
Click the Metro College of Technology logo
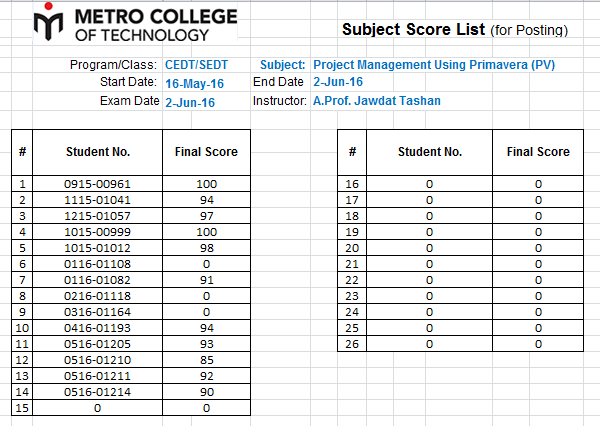tap(135, 22)
